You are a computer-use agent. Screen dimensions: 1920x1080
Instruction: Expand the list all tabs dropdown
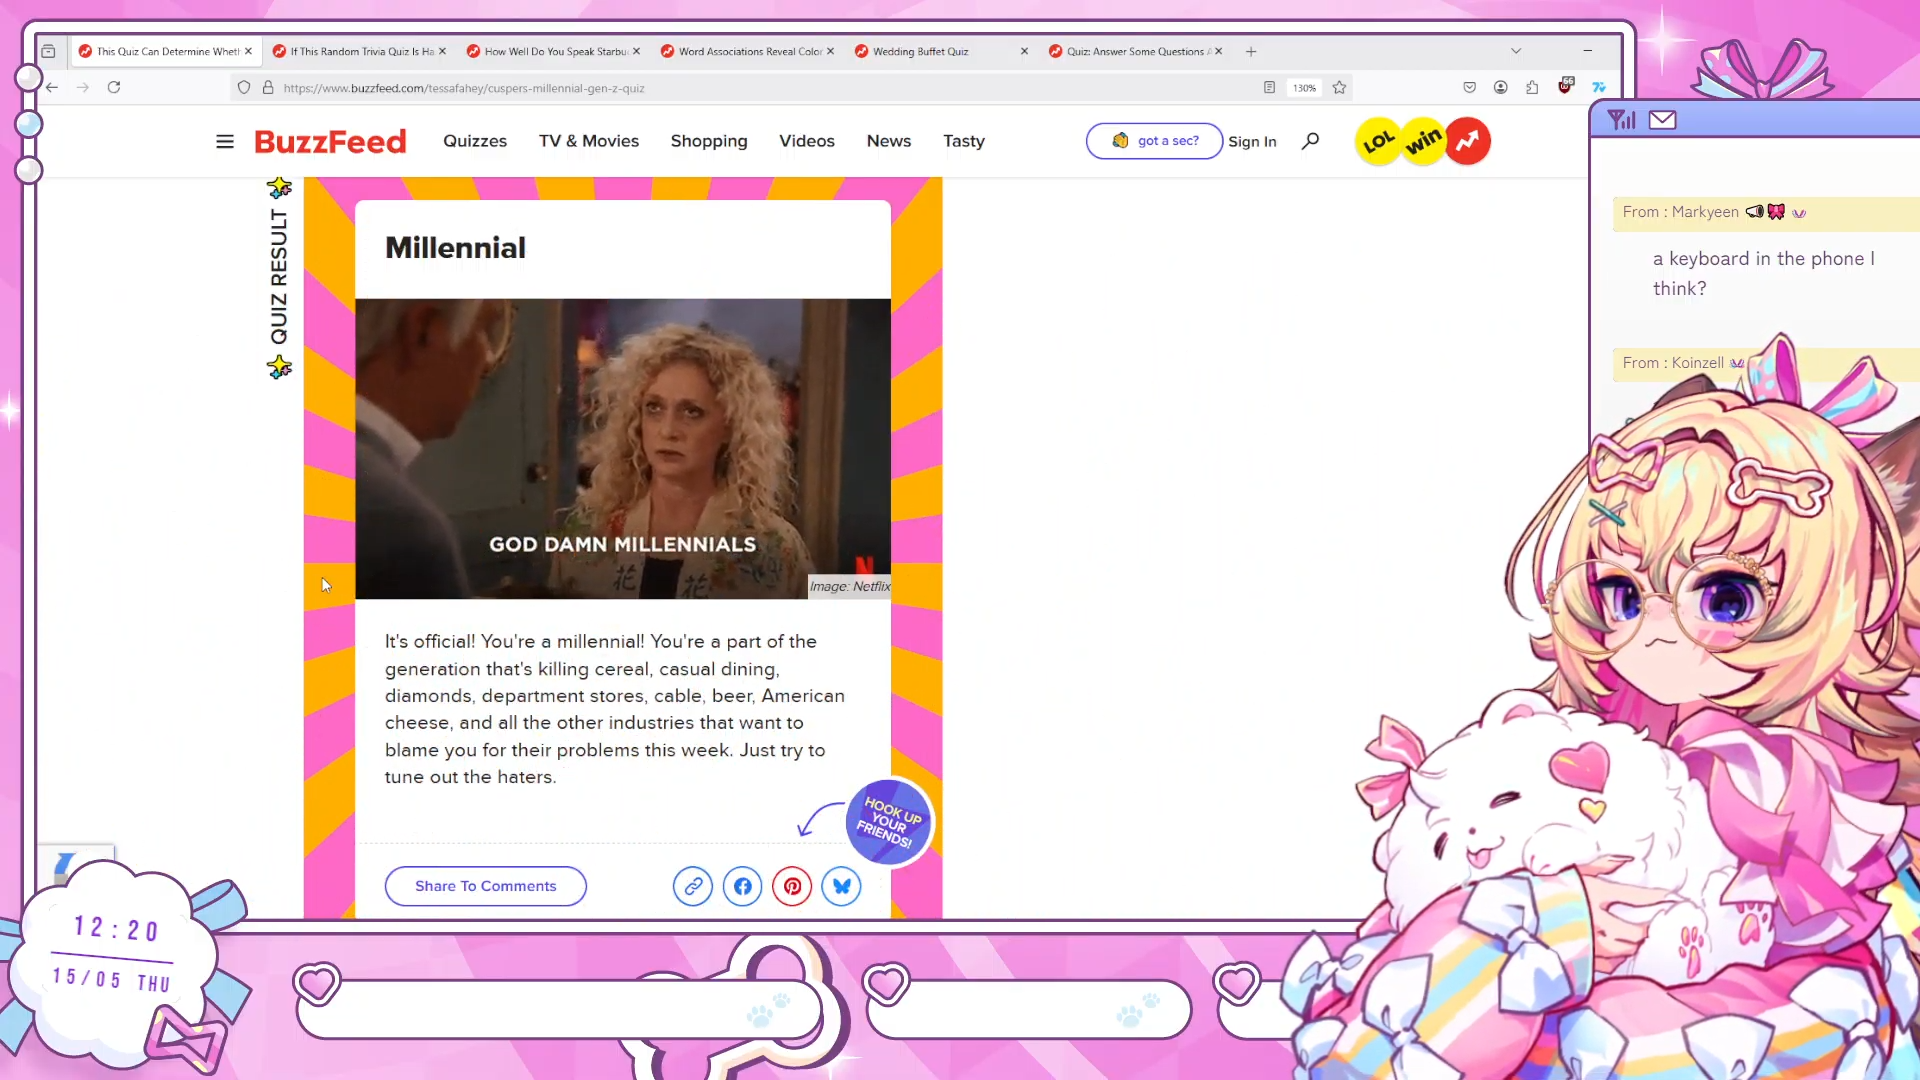(x=1516, y=51)
